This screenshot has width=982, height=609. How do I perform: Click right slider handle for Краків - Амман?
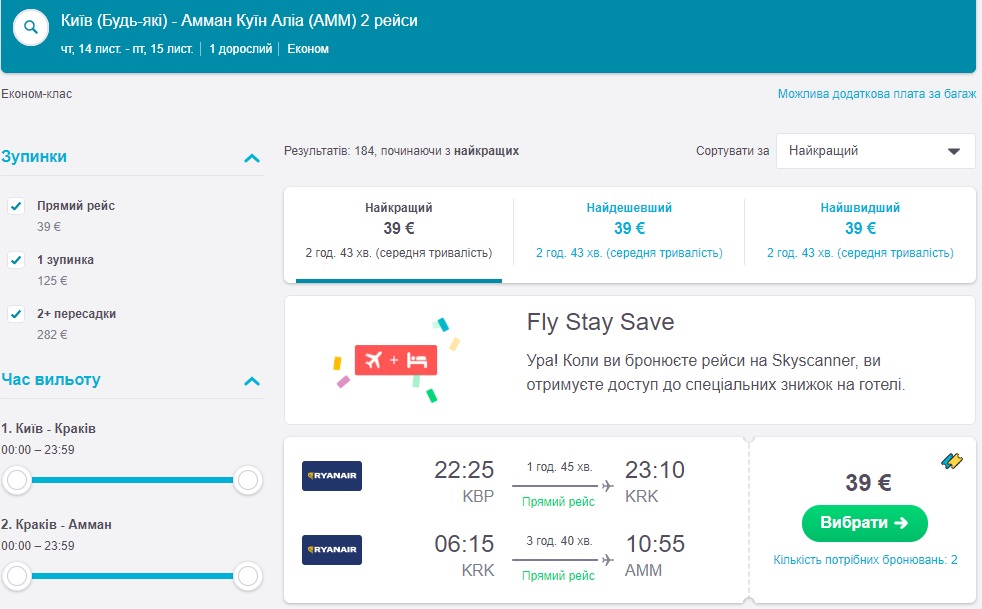pyautogui.click(x=248, y=575)
